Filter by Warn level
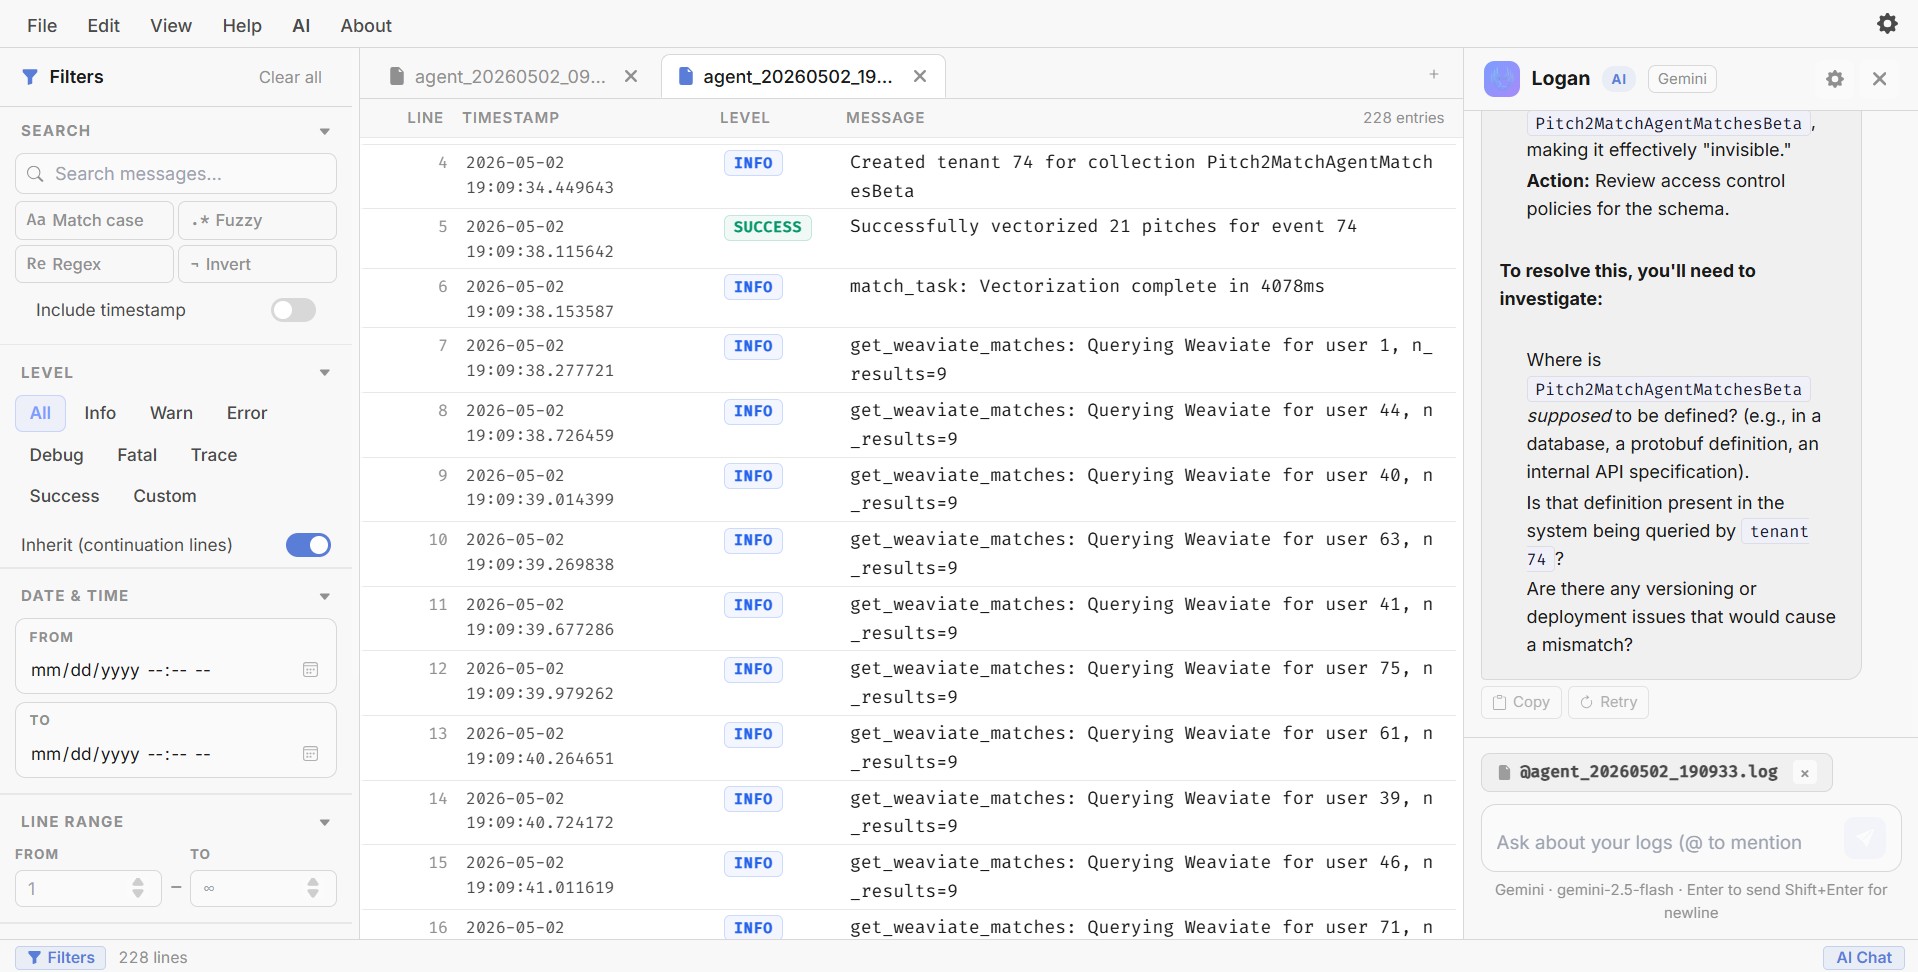The width and height of the screenshot is (1918, 972). click(x=171, y=413)
